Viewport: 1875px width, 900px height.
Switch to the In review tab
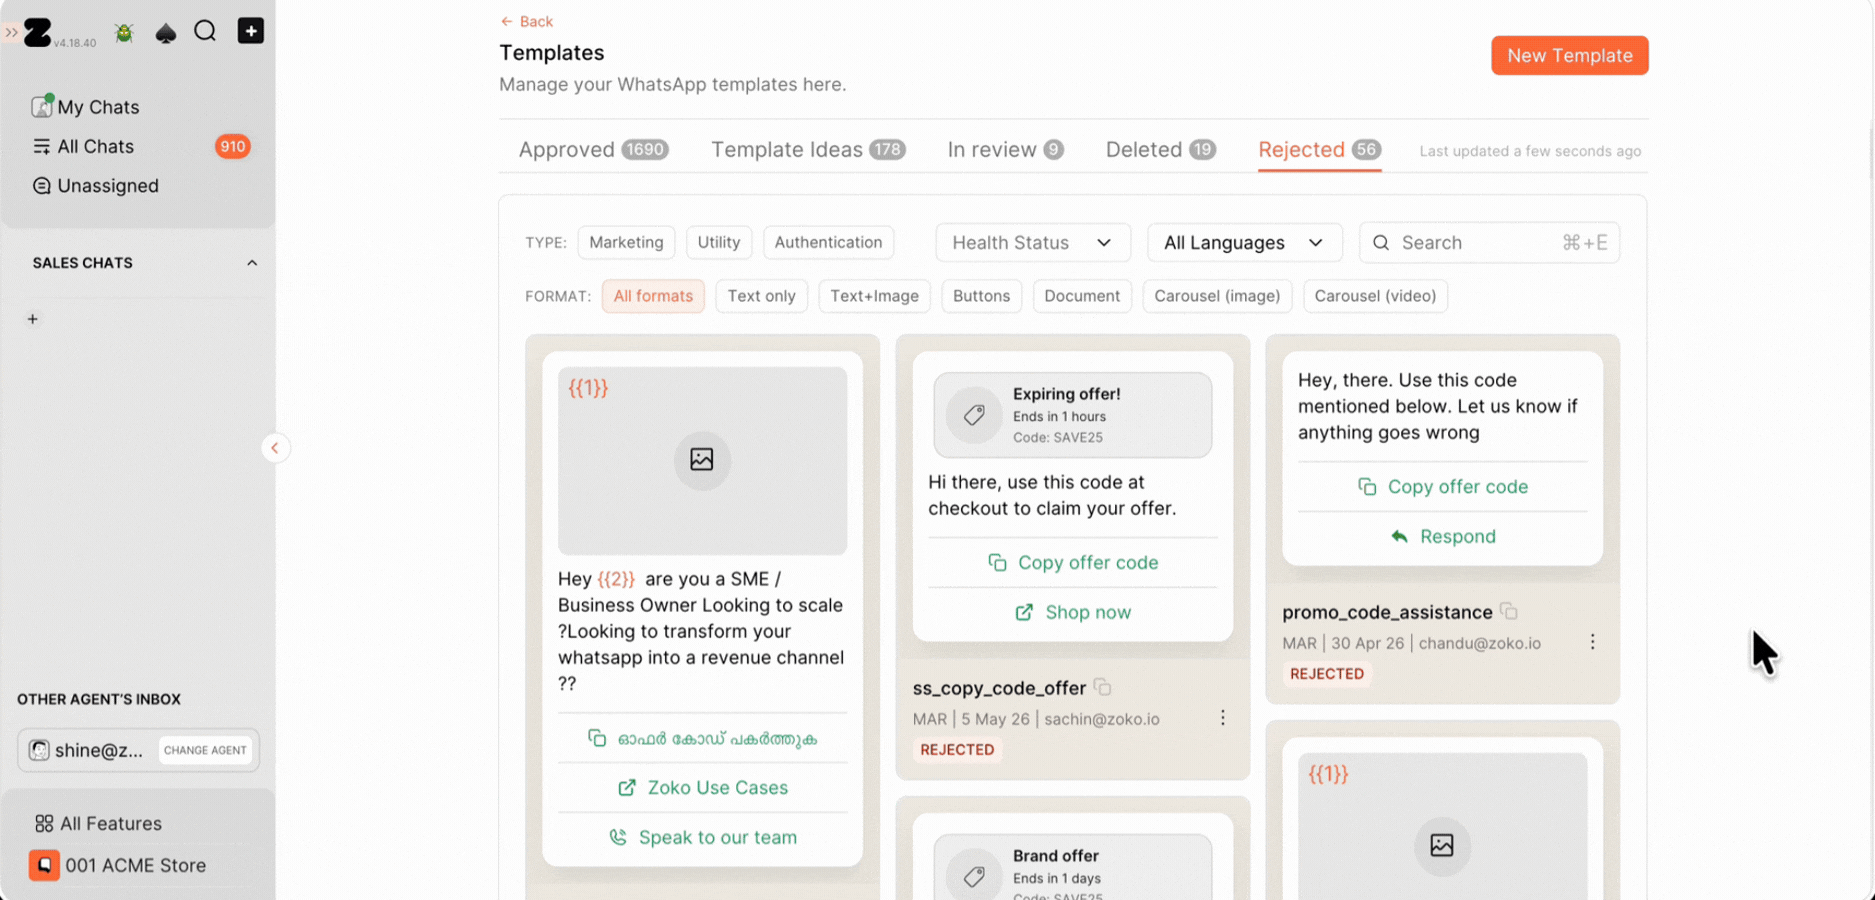(1005, 150)
